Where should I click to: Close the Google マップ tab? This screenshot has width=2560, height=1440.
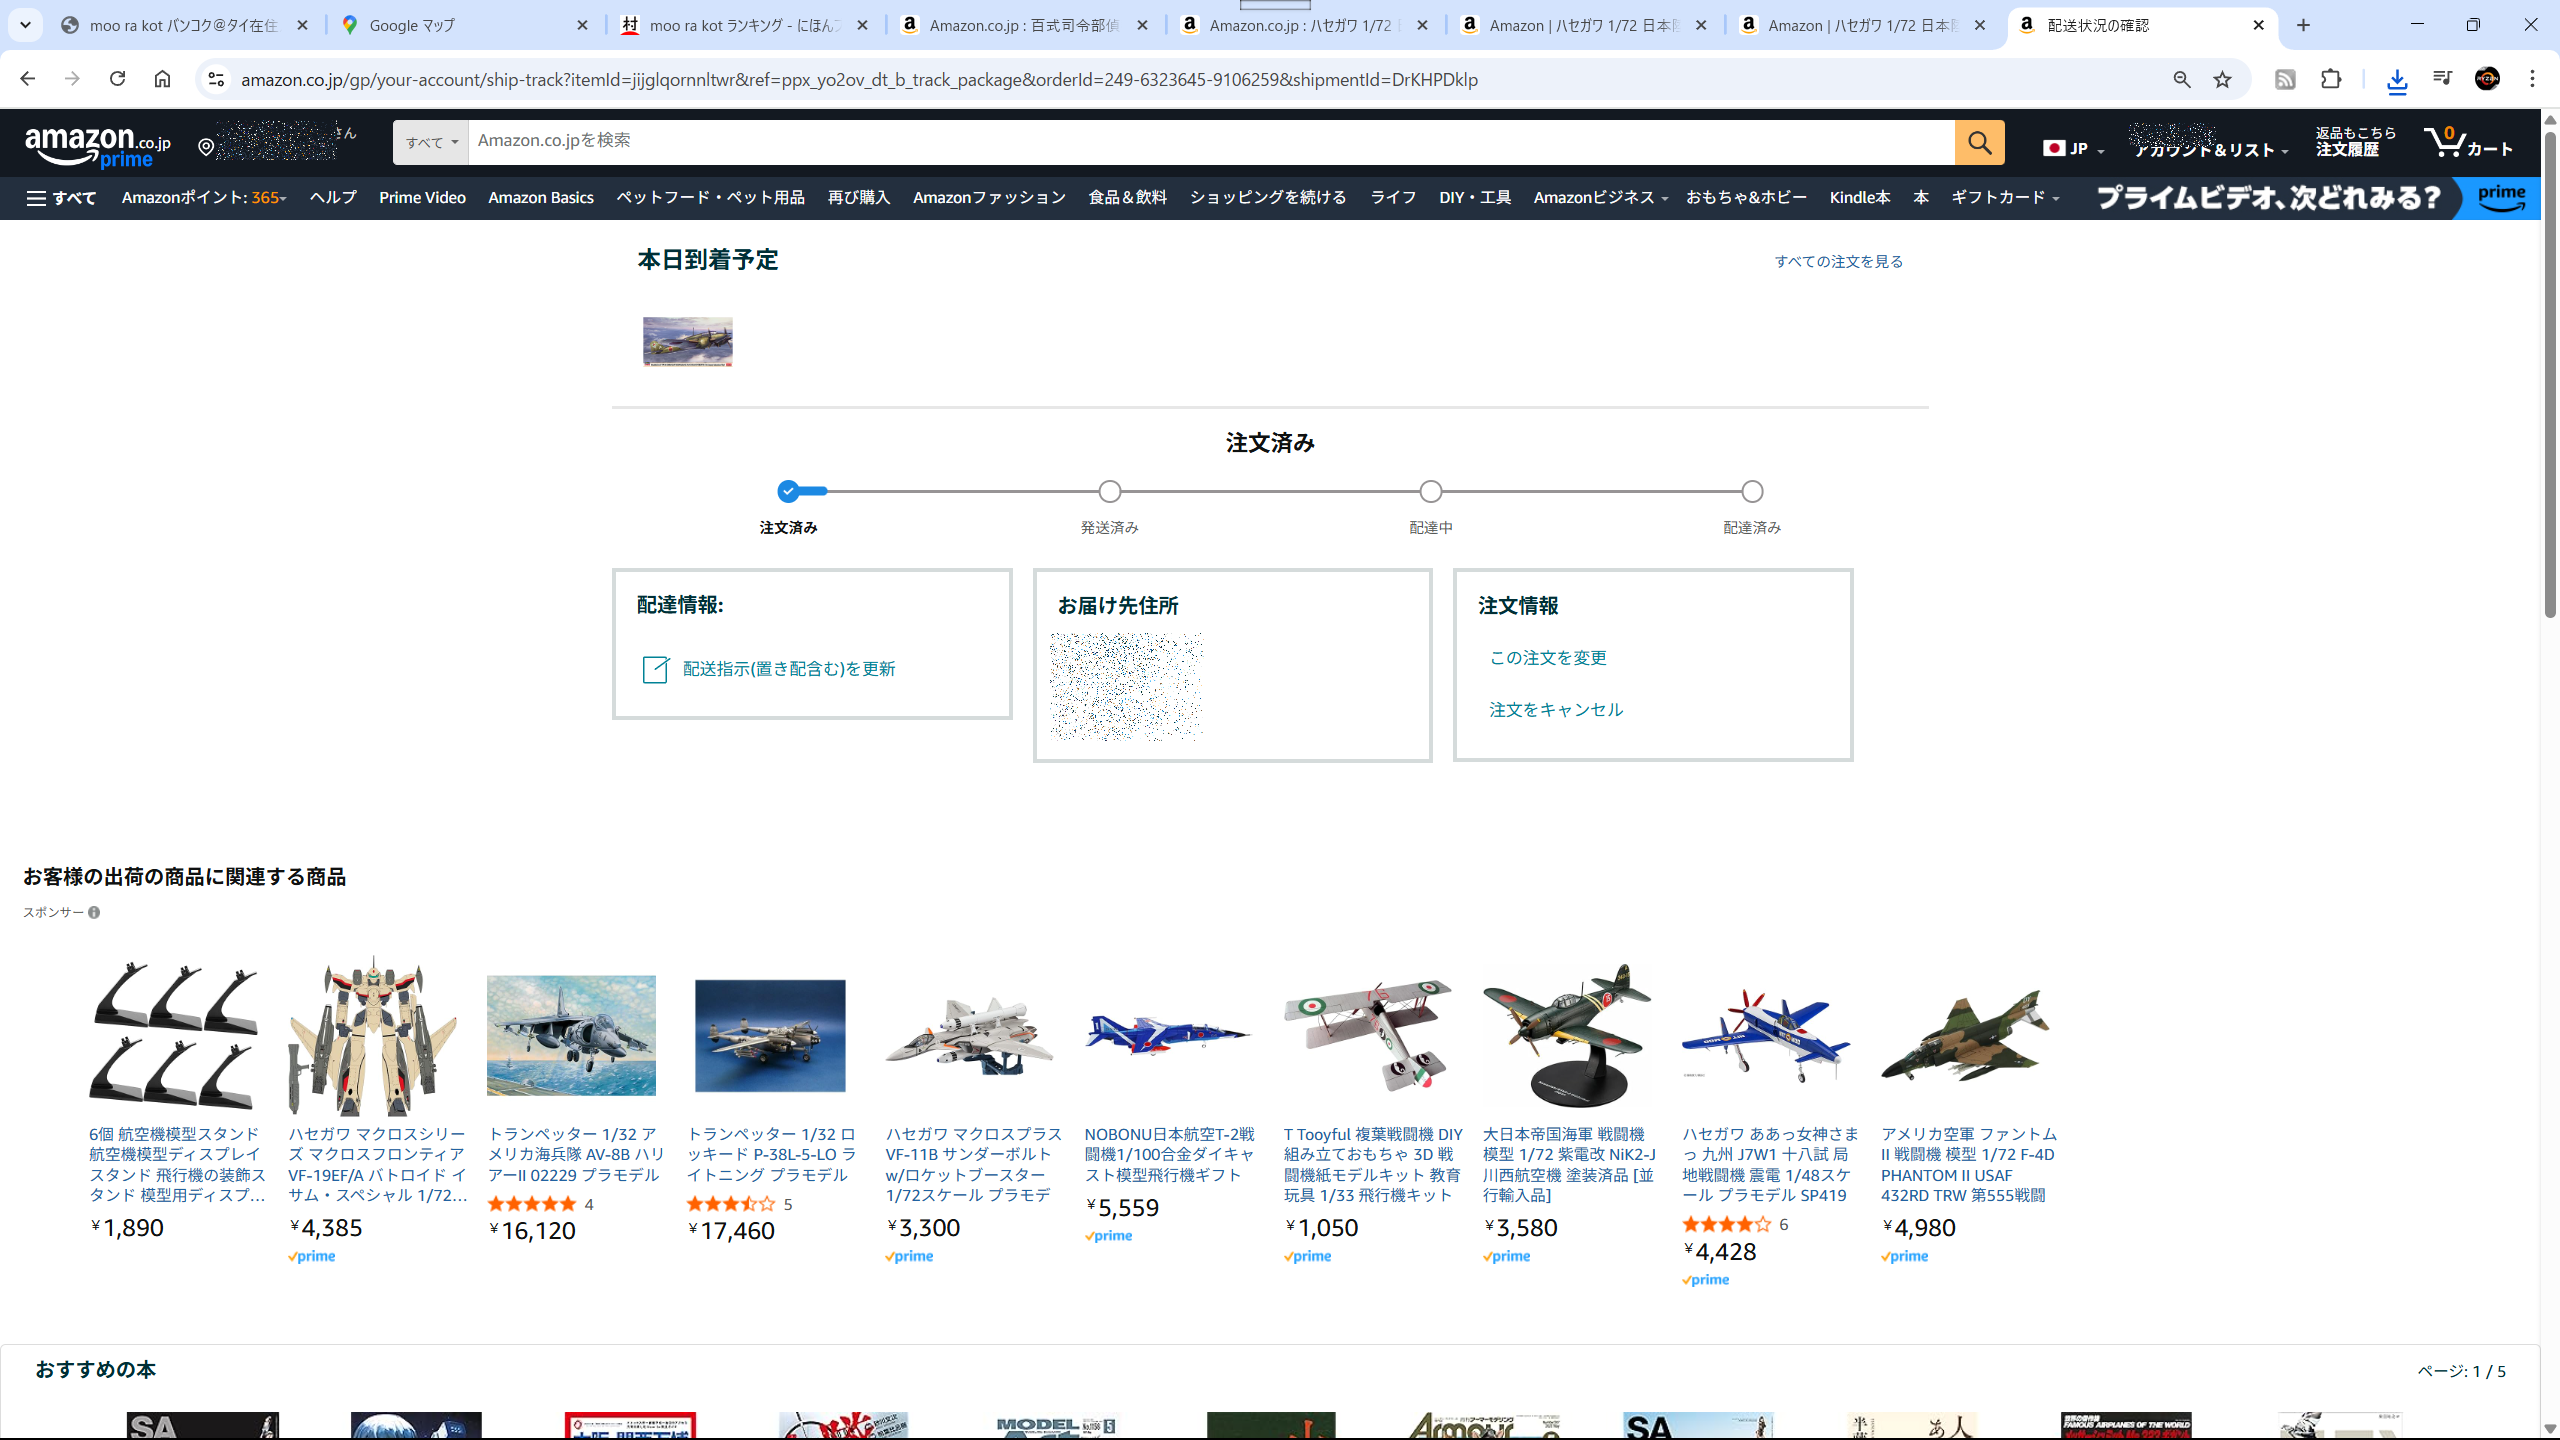pyautogui.click(x=582, y=25)
